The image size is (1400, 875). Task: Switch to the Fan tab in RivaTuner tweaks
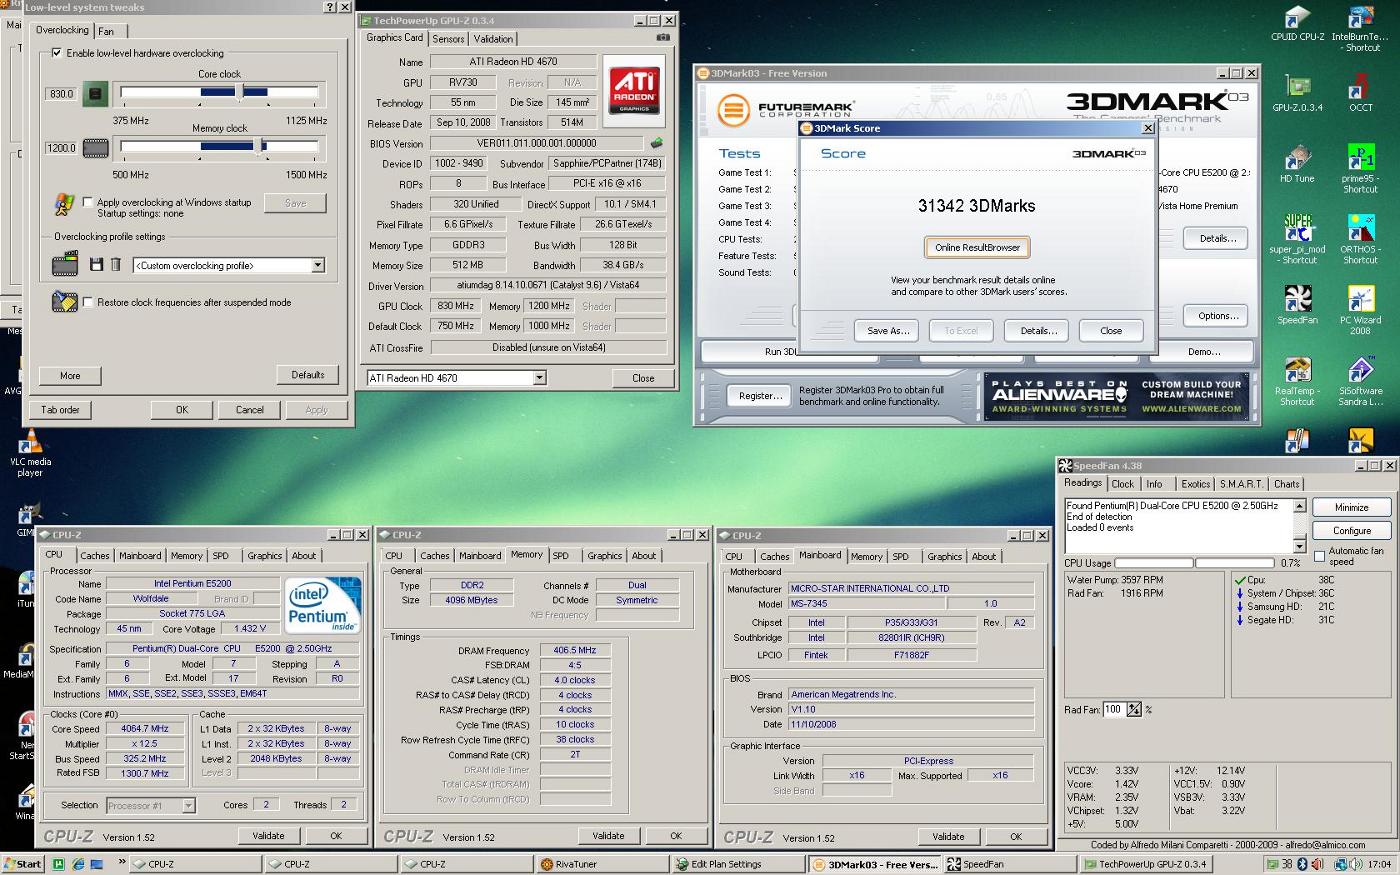106,31
